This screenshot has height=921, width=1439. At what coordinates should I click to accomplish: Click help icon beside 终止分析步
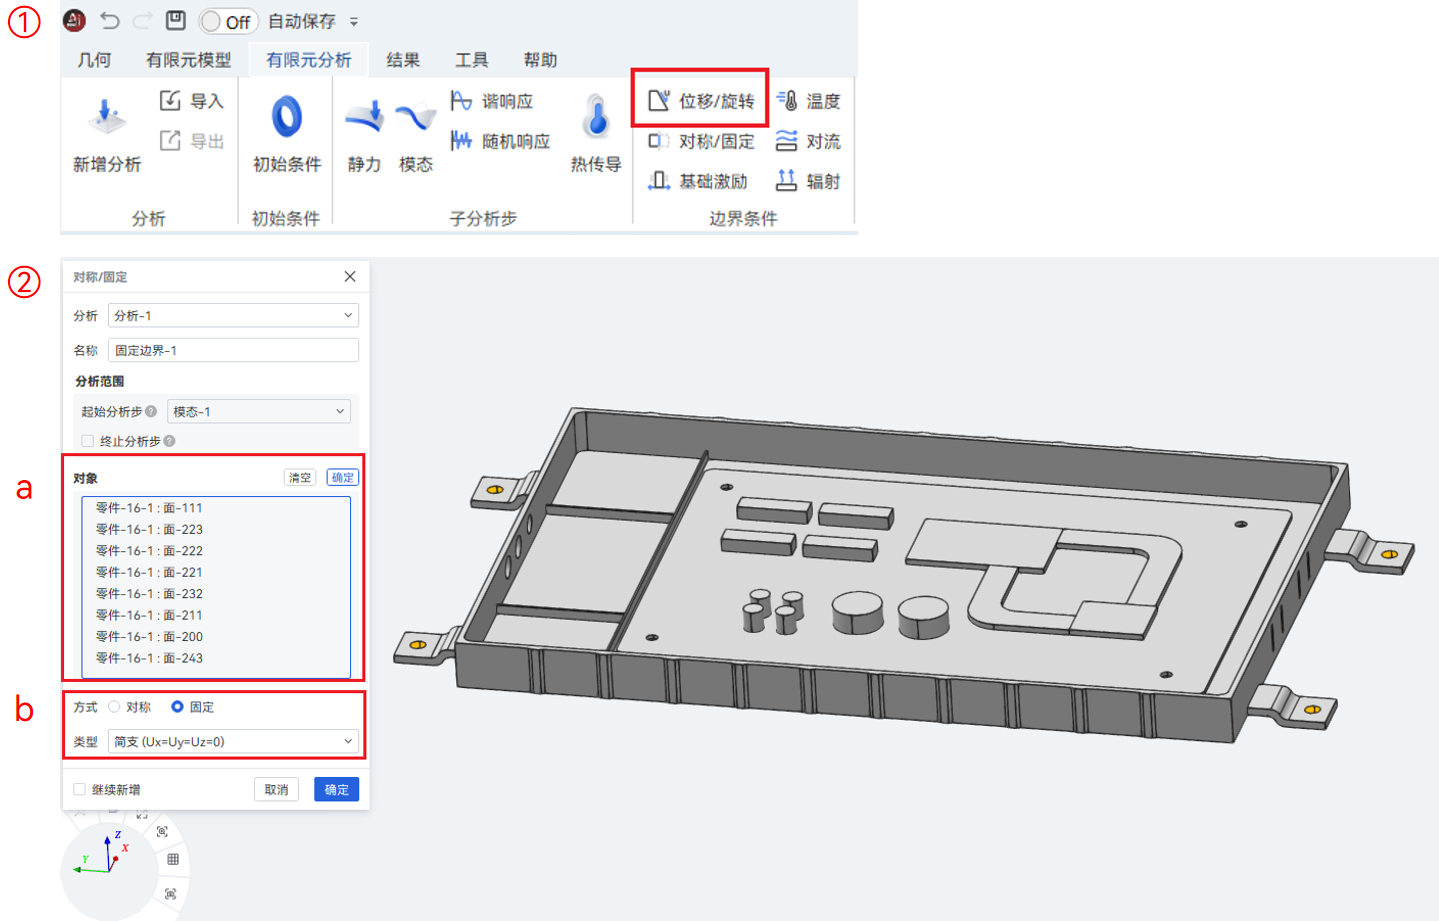(x=170, y=441)
